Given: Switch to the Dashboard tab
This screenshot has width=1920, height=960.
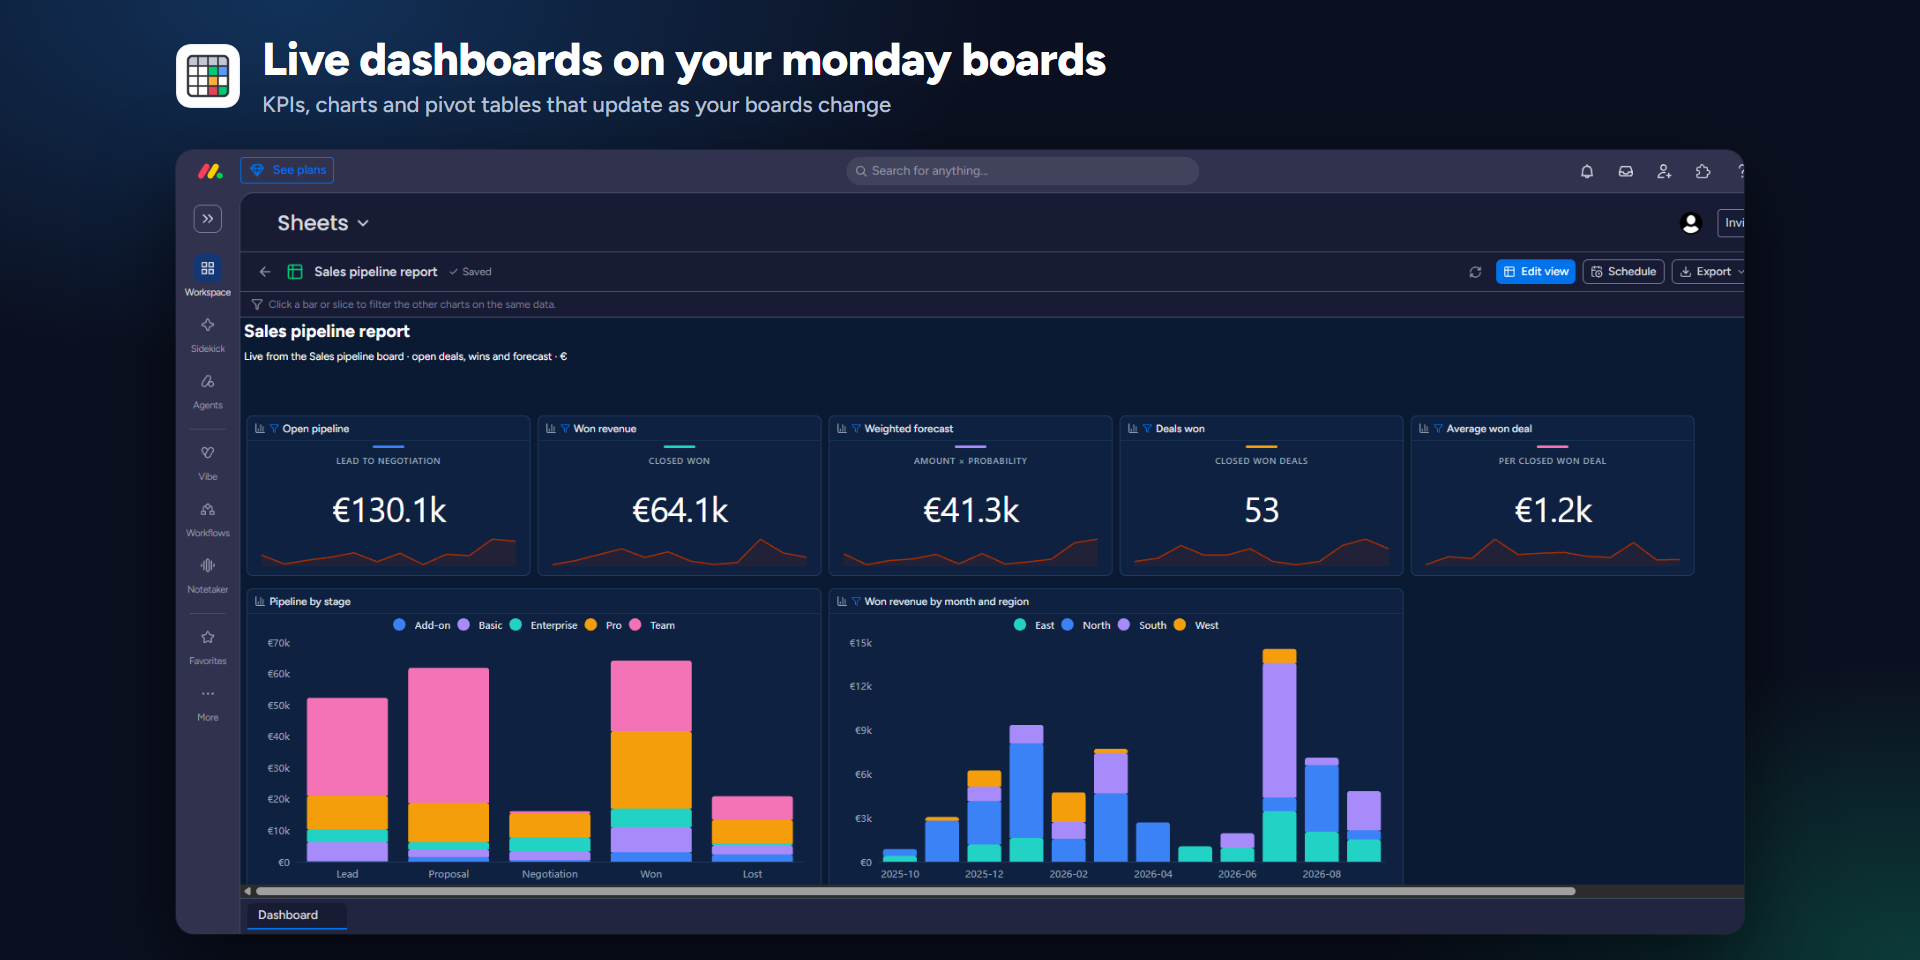Looking at the screenshot, I should 297,915.
